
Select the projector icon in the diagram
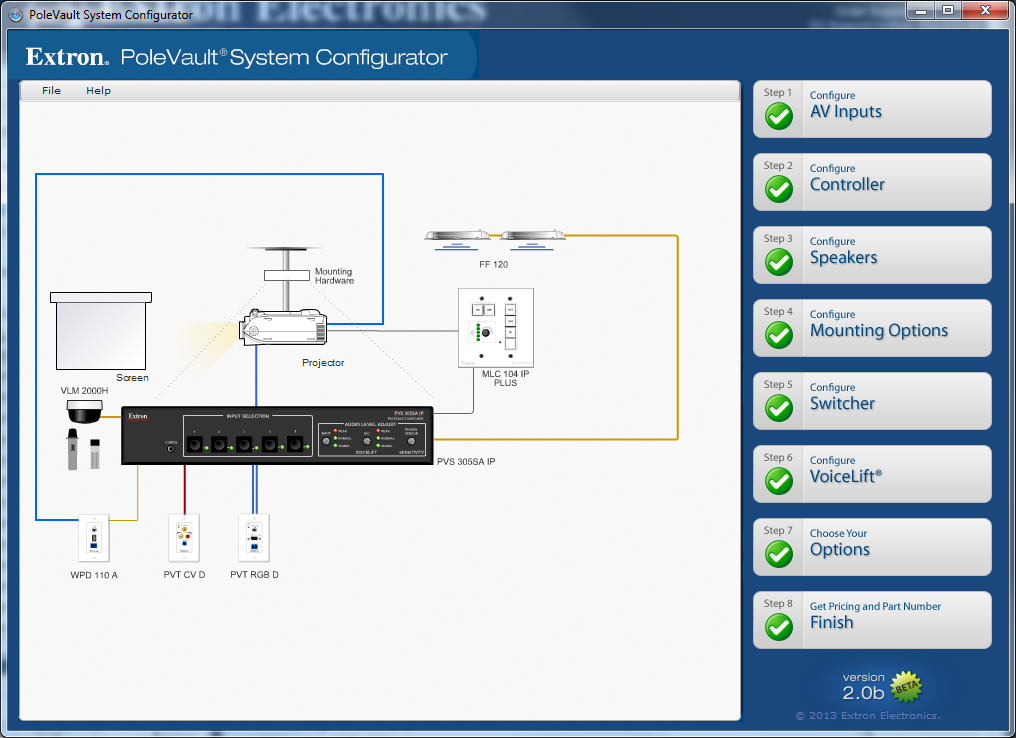click(283, 329)
